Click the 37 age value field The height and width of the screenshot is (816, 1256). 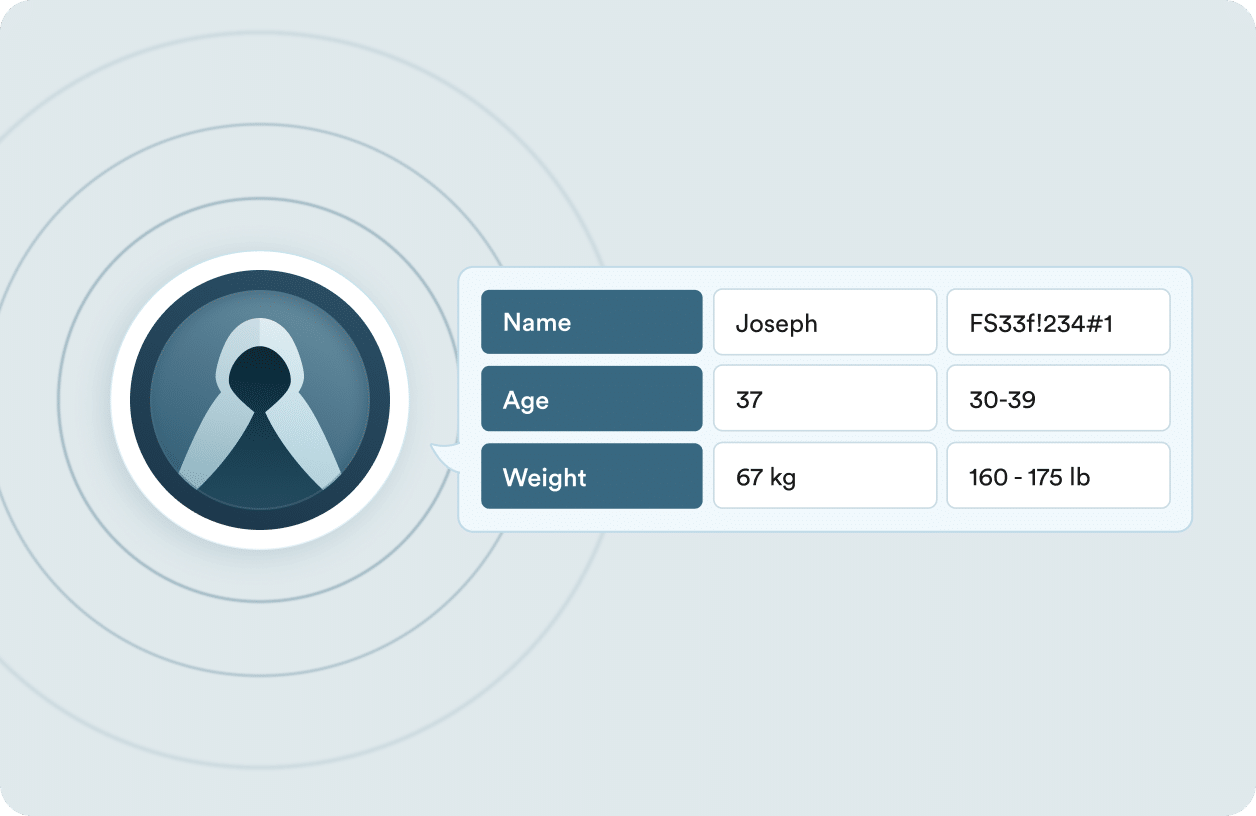(x=825, y=399)
